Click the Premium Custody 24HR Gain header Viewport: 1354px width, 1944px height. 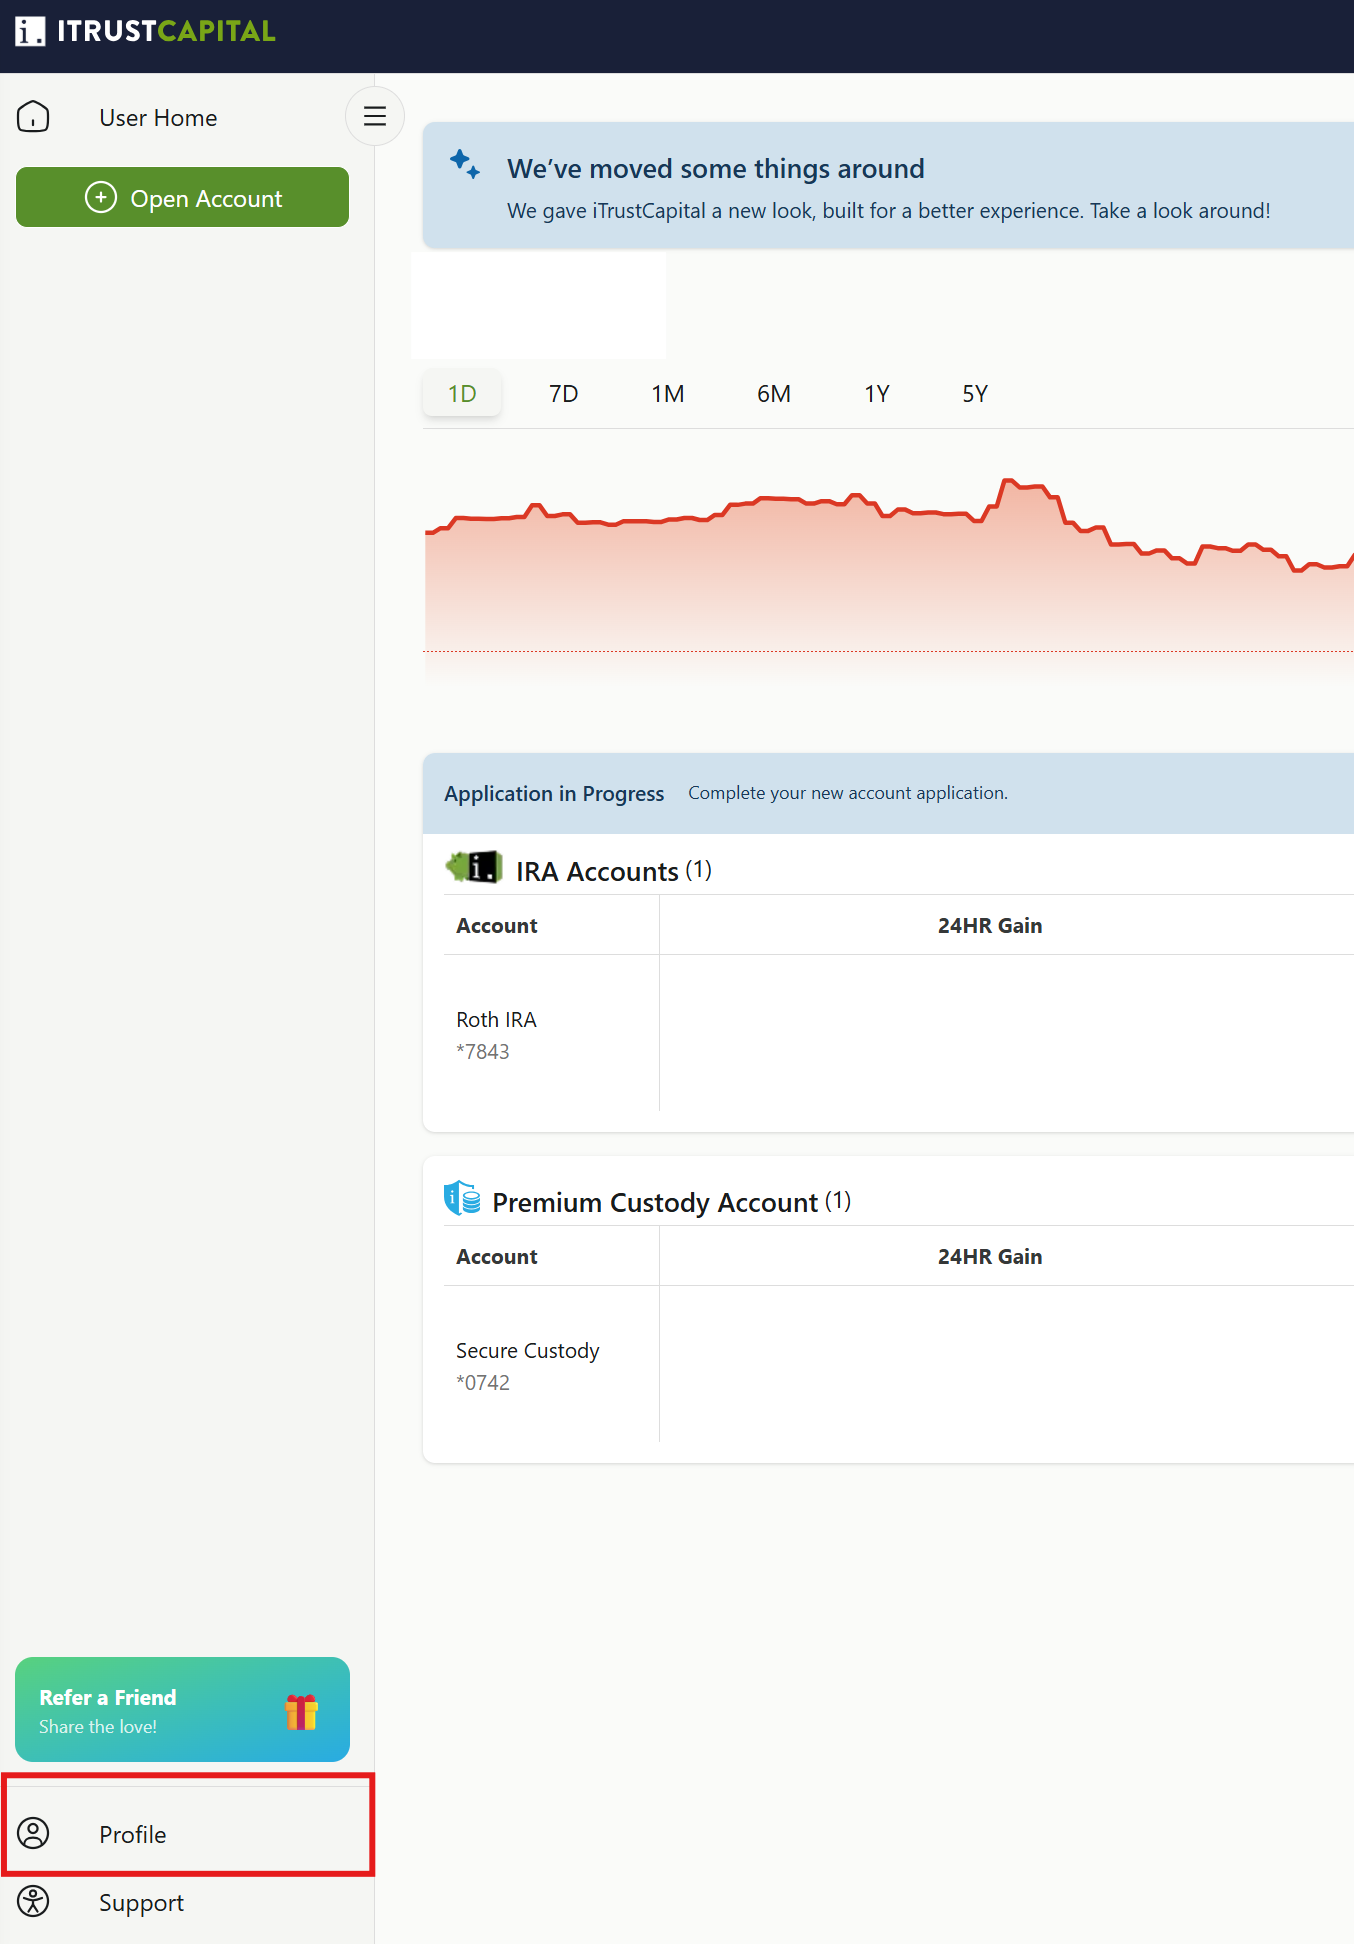[x=990, y=1257]
